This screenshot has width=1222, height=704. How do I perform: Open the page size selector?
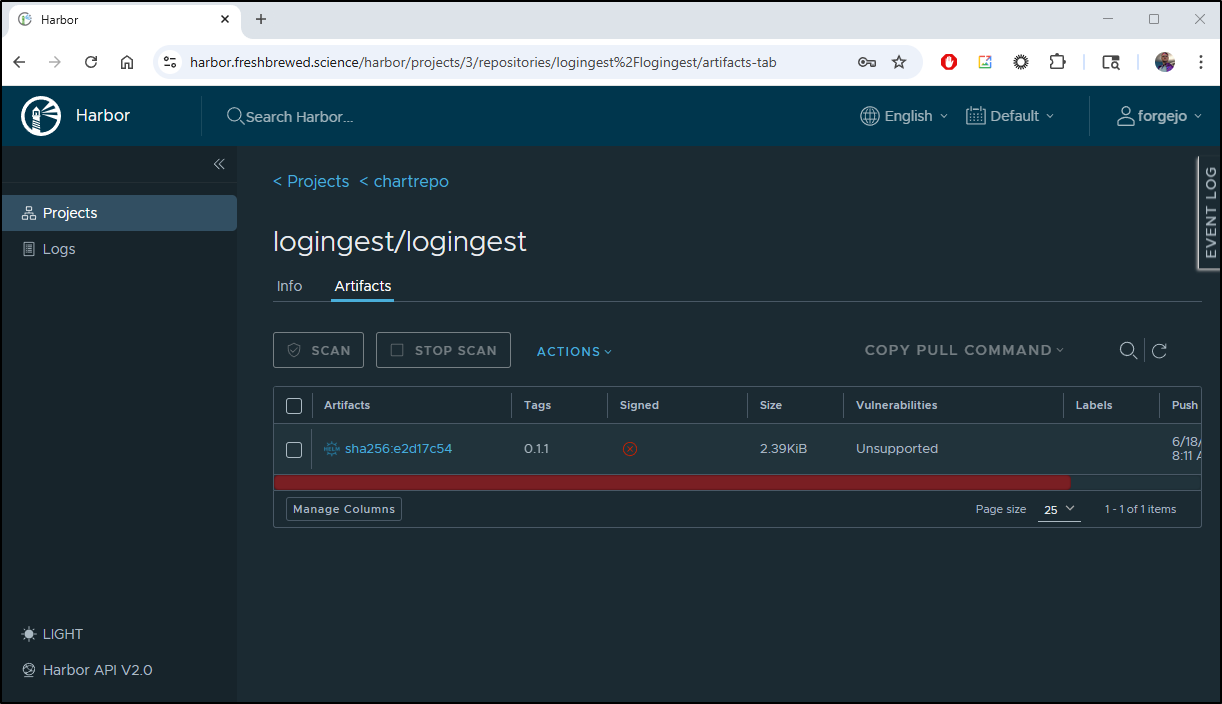[1059, 509]
